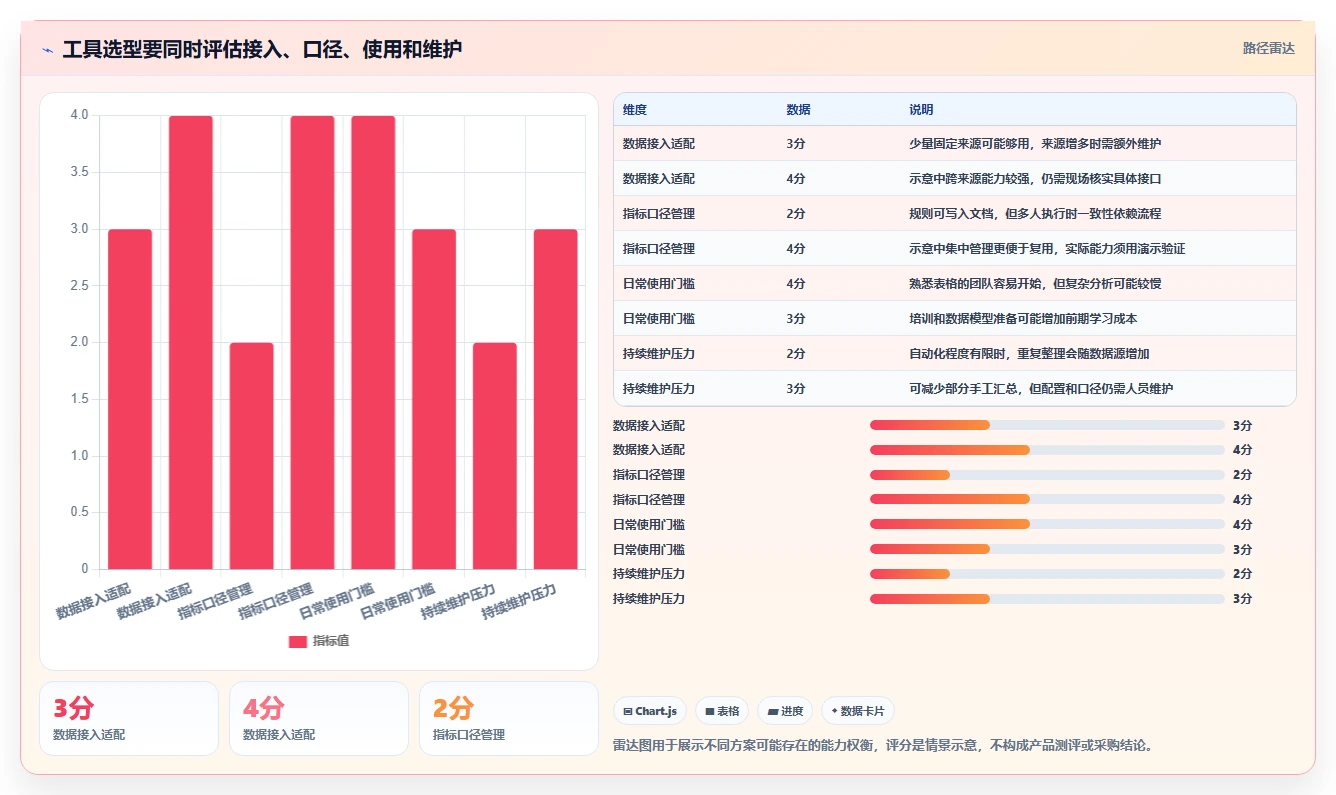Select the 表格 tag chip
Screen dimensions: 1336x795
722,711
